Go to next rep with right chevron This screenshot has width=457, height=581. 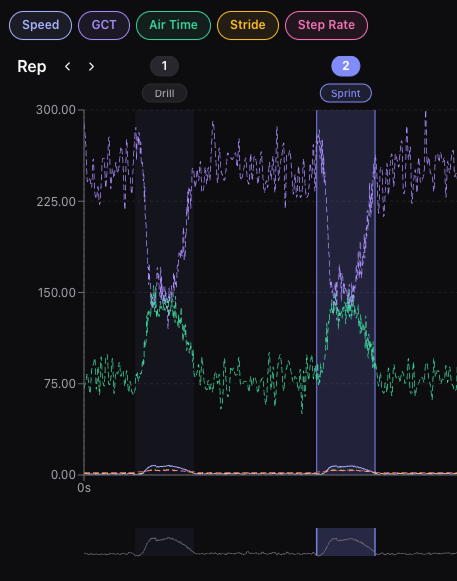[x=91, y=67]
